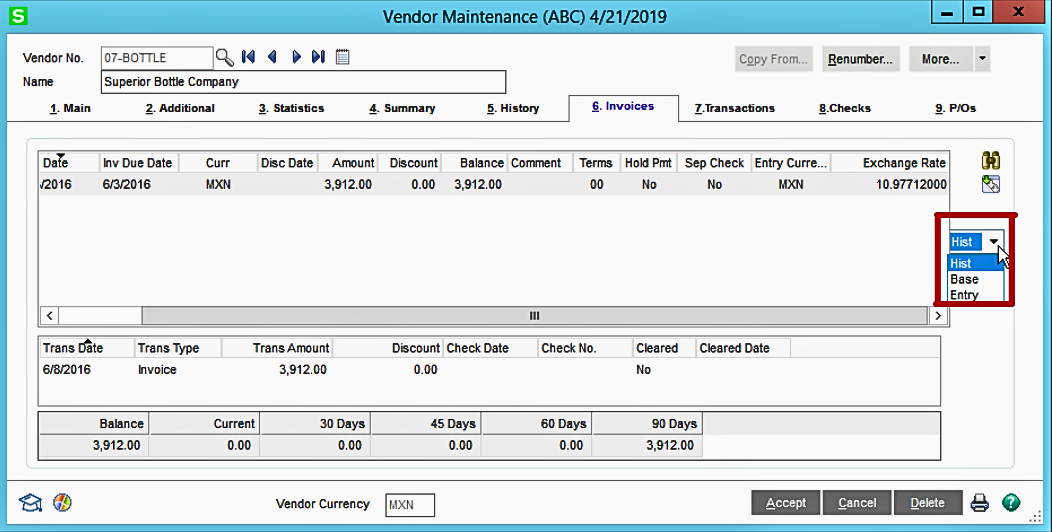
Task: Click the printer icon
Action: (980, 503)
